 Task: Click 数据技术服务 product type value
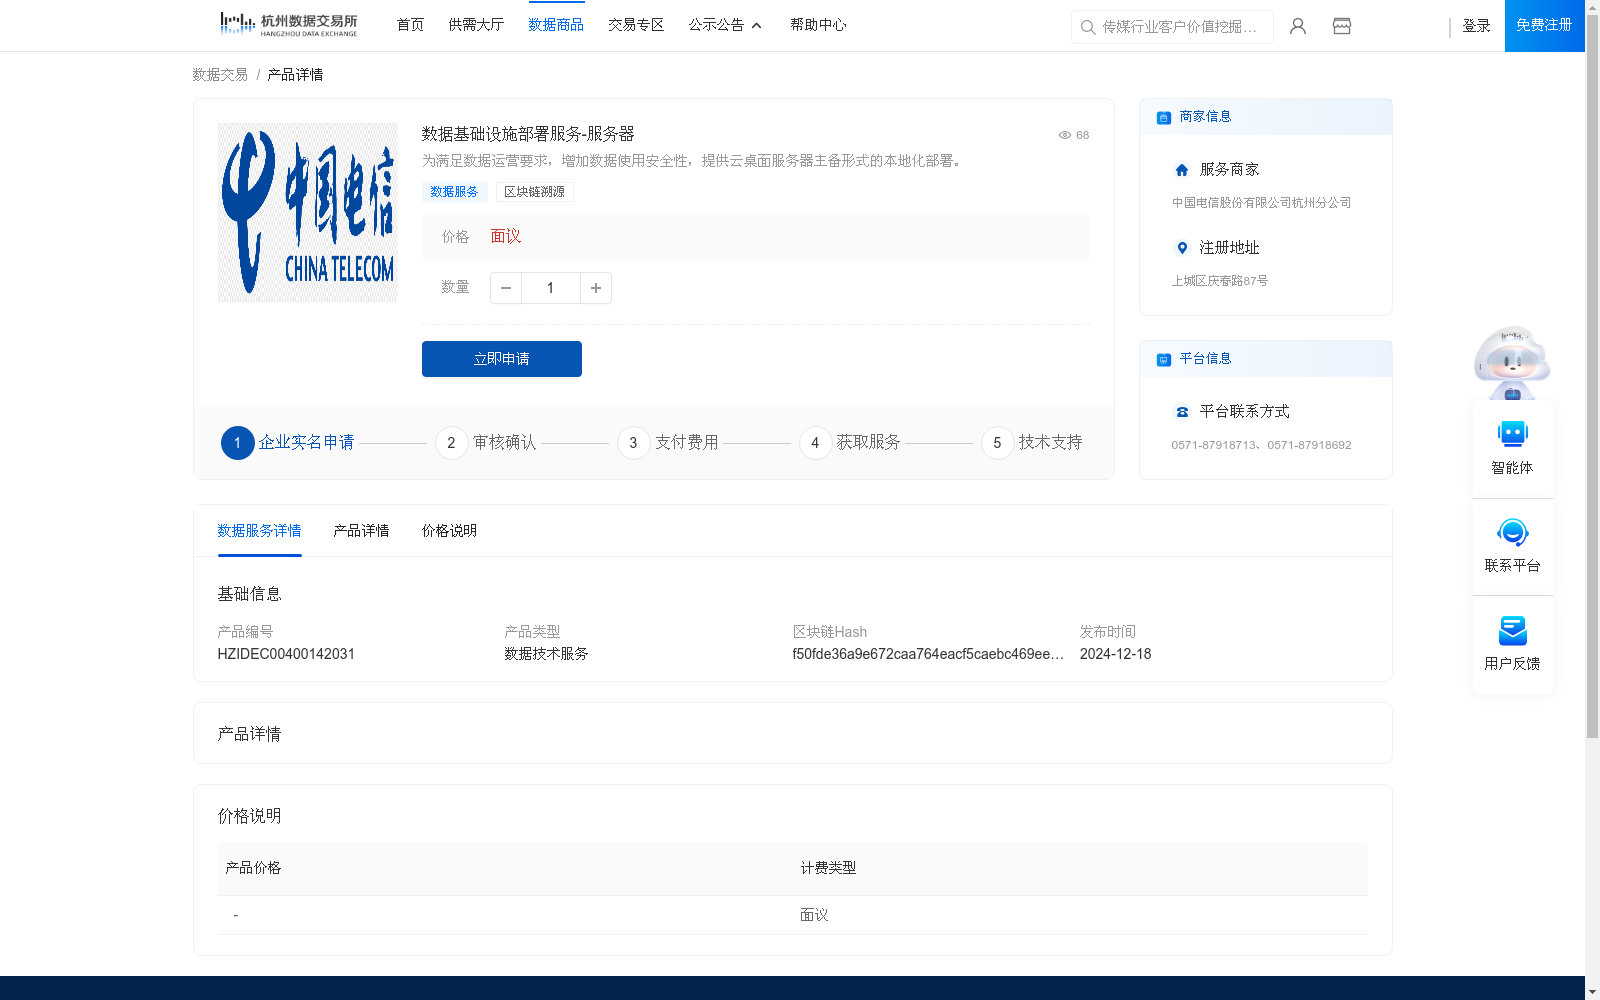(546, 654)
